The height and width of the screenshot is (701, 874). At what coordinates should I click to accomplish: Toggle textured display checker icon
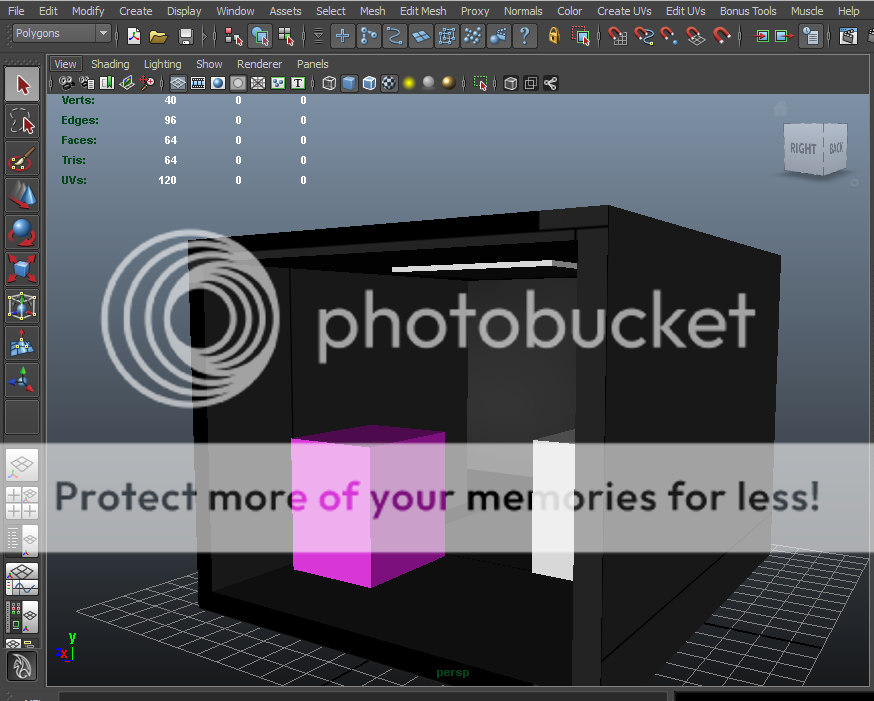tap(389, 84)
